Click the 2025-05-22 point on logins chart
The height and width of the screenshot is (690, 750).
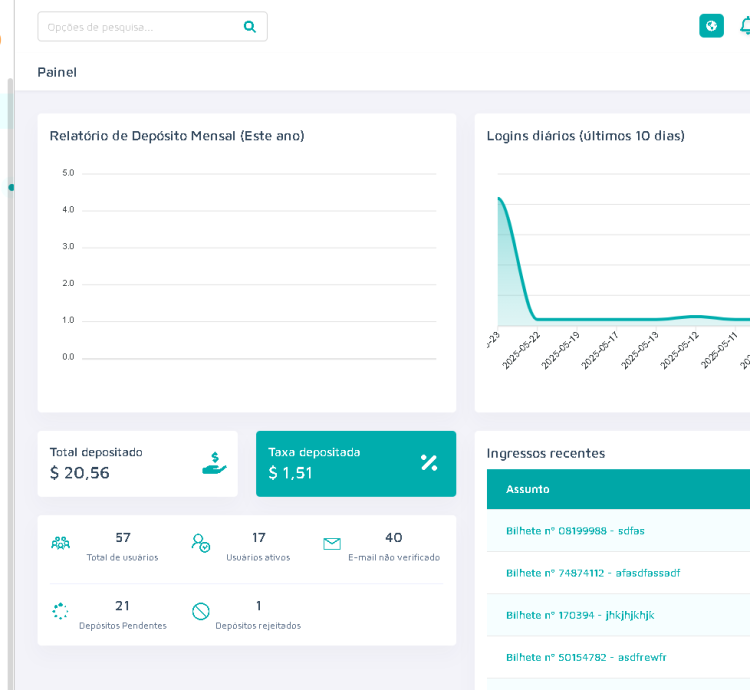pos(537,318)
